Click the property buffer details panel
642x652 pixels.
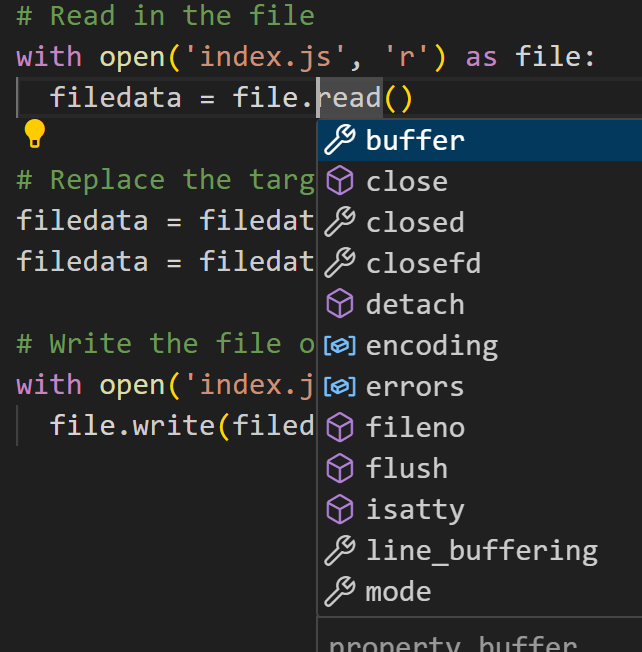coord(480,635)
